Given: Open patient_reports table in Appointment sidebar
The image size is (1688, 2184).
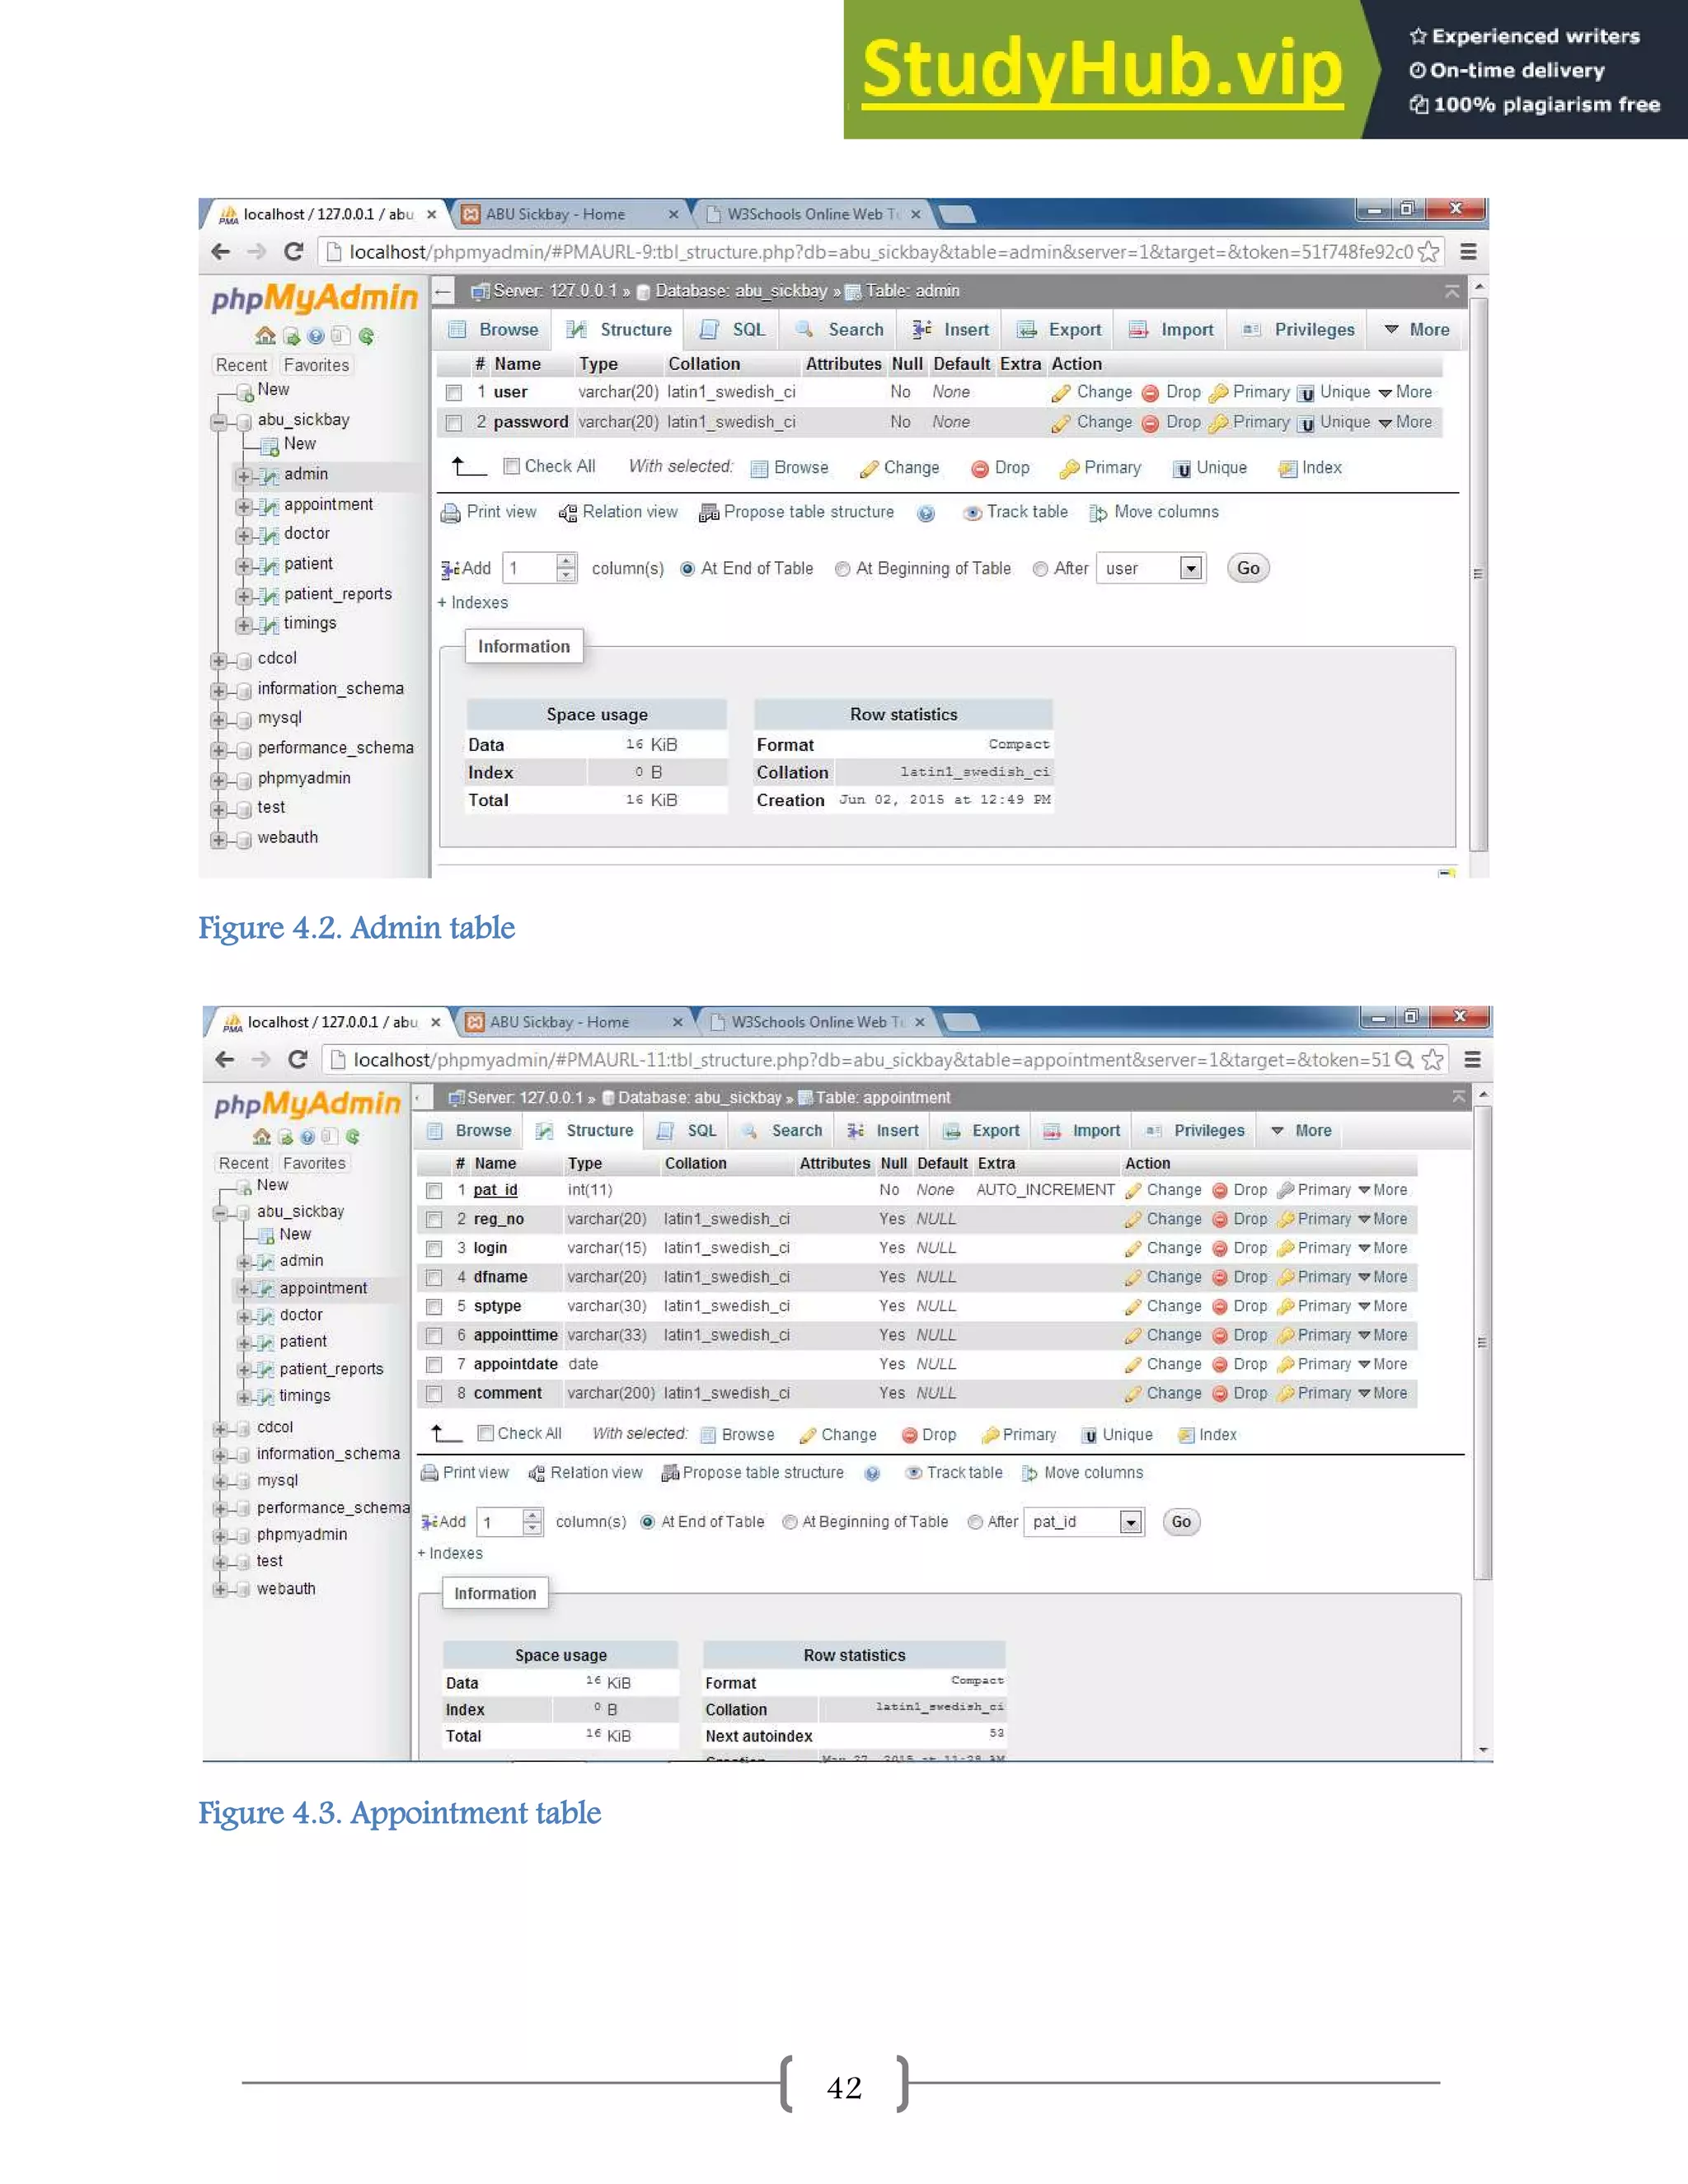Looking at the screenshot, I should point(331,1369).
